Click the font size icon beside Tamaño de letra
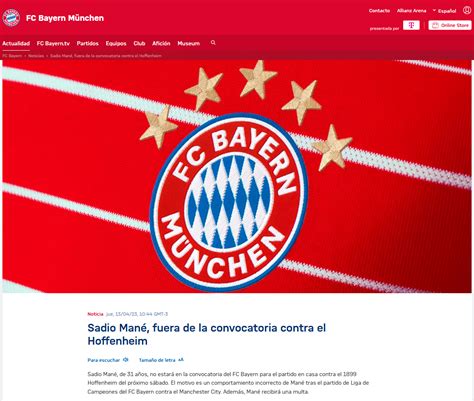Viewport: 474px width, 401px height. (181, 360)
